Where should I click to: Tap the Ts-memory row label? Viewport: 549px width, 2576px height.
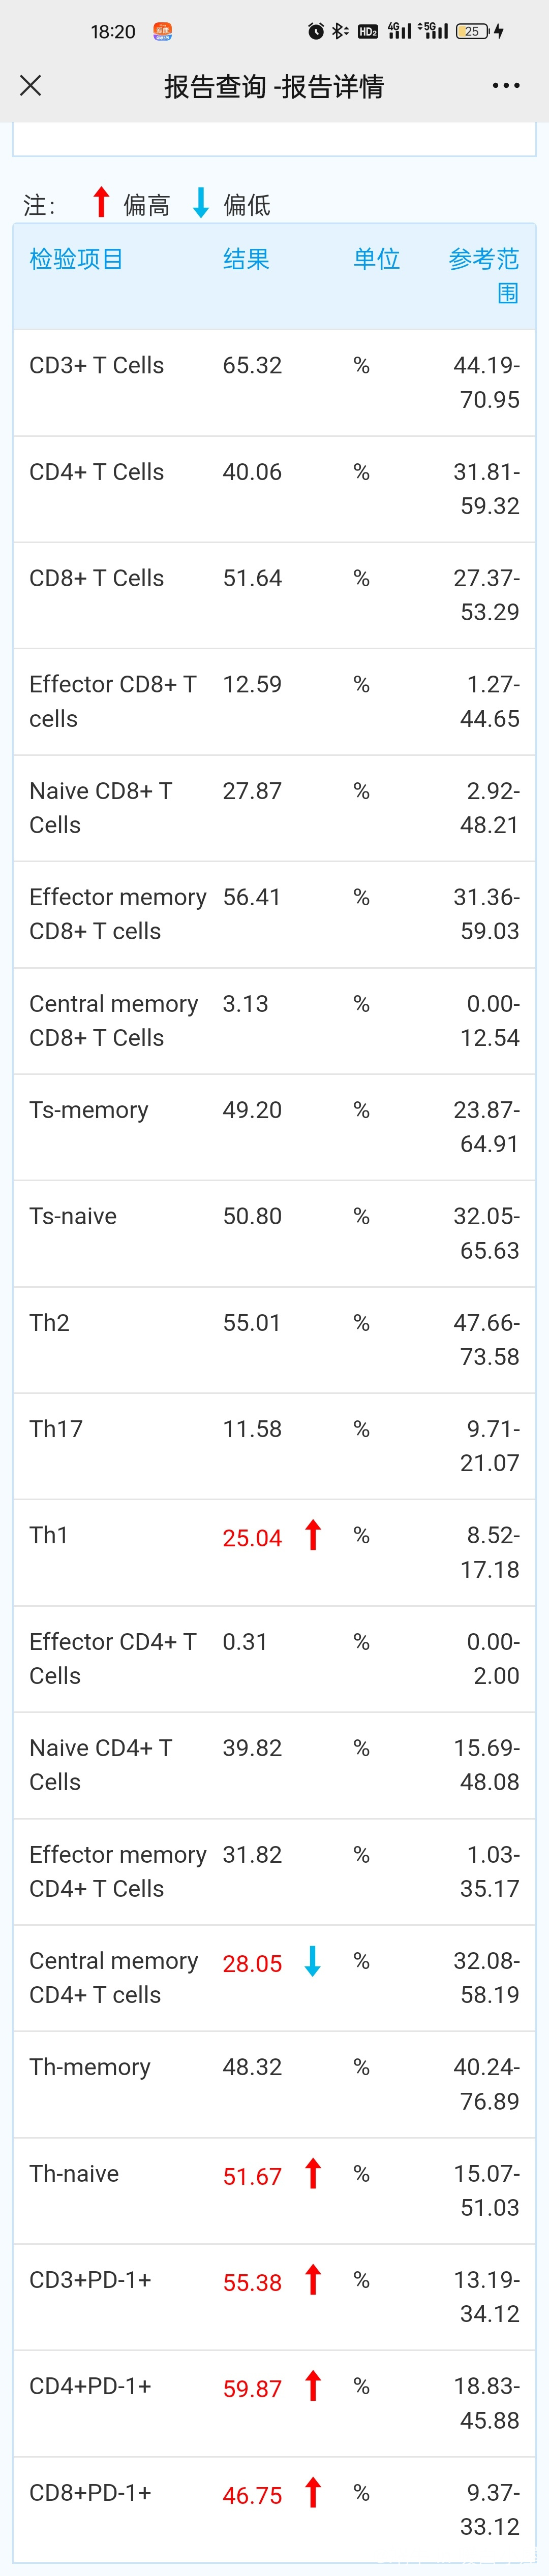(x=89, y=1110)
